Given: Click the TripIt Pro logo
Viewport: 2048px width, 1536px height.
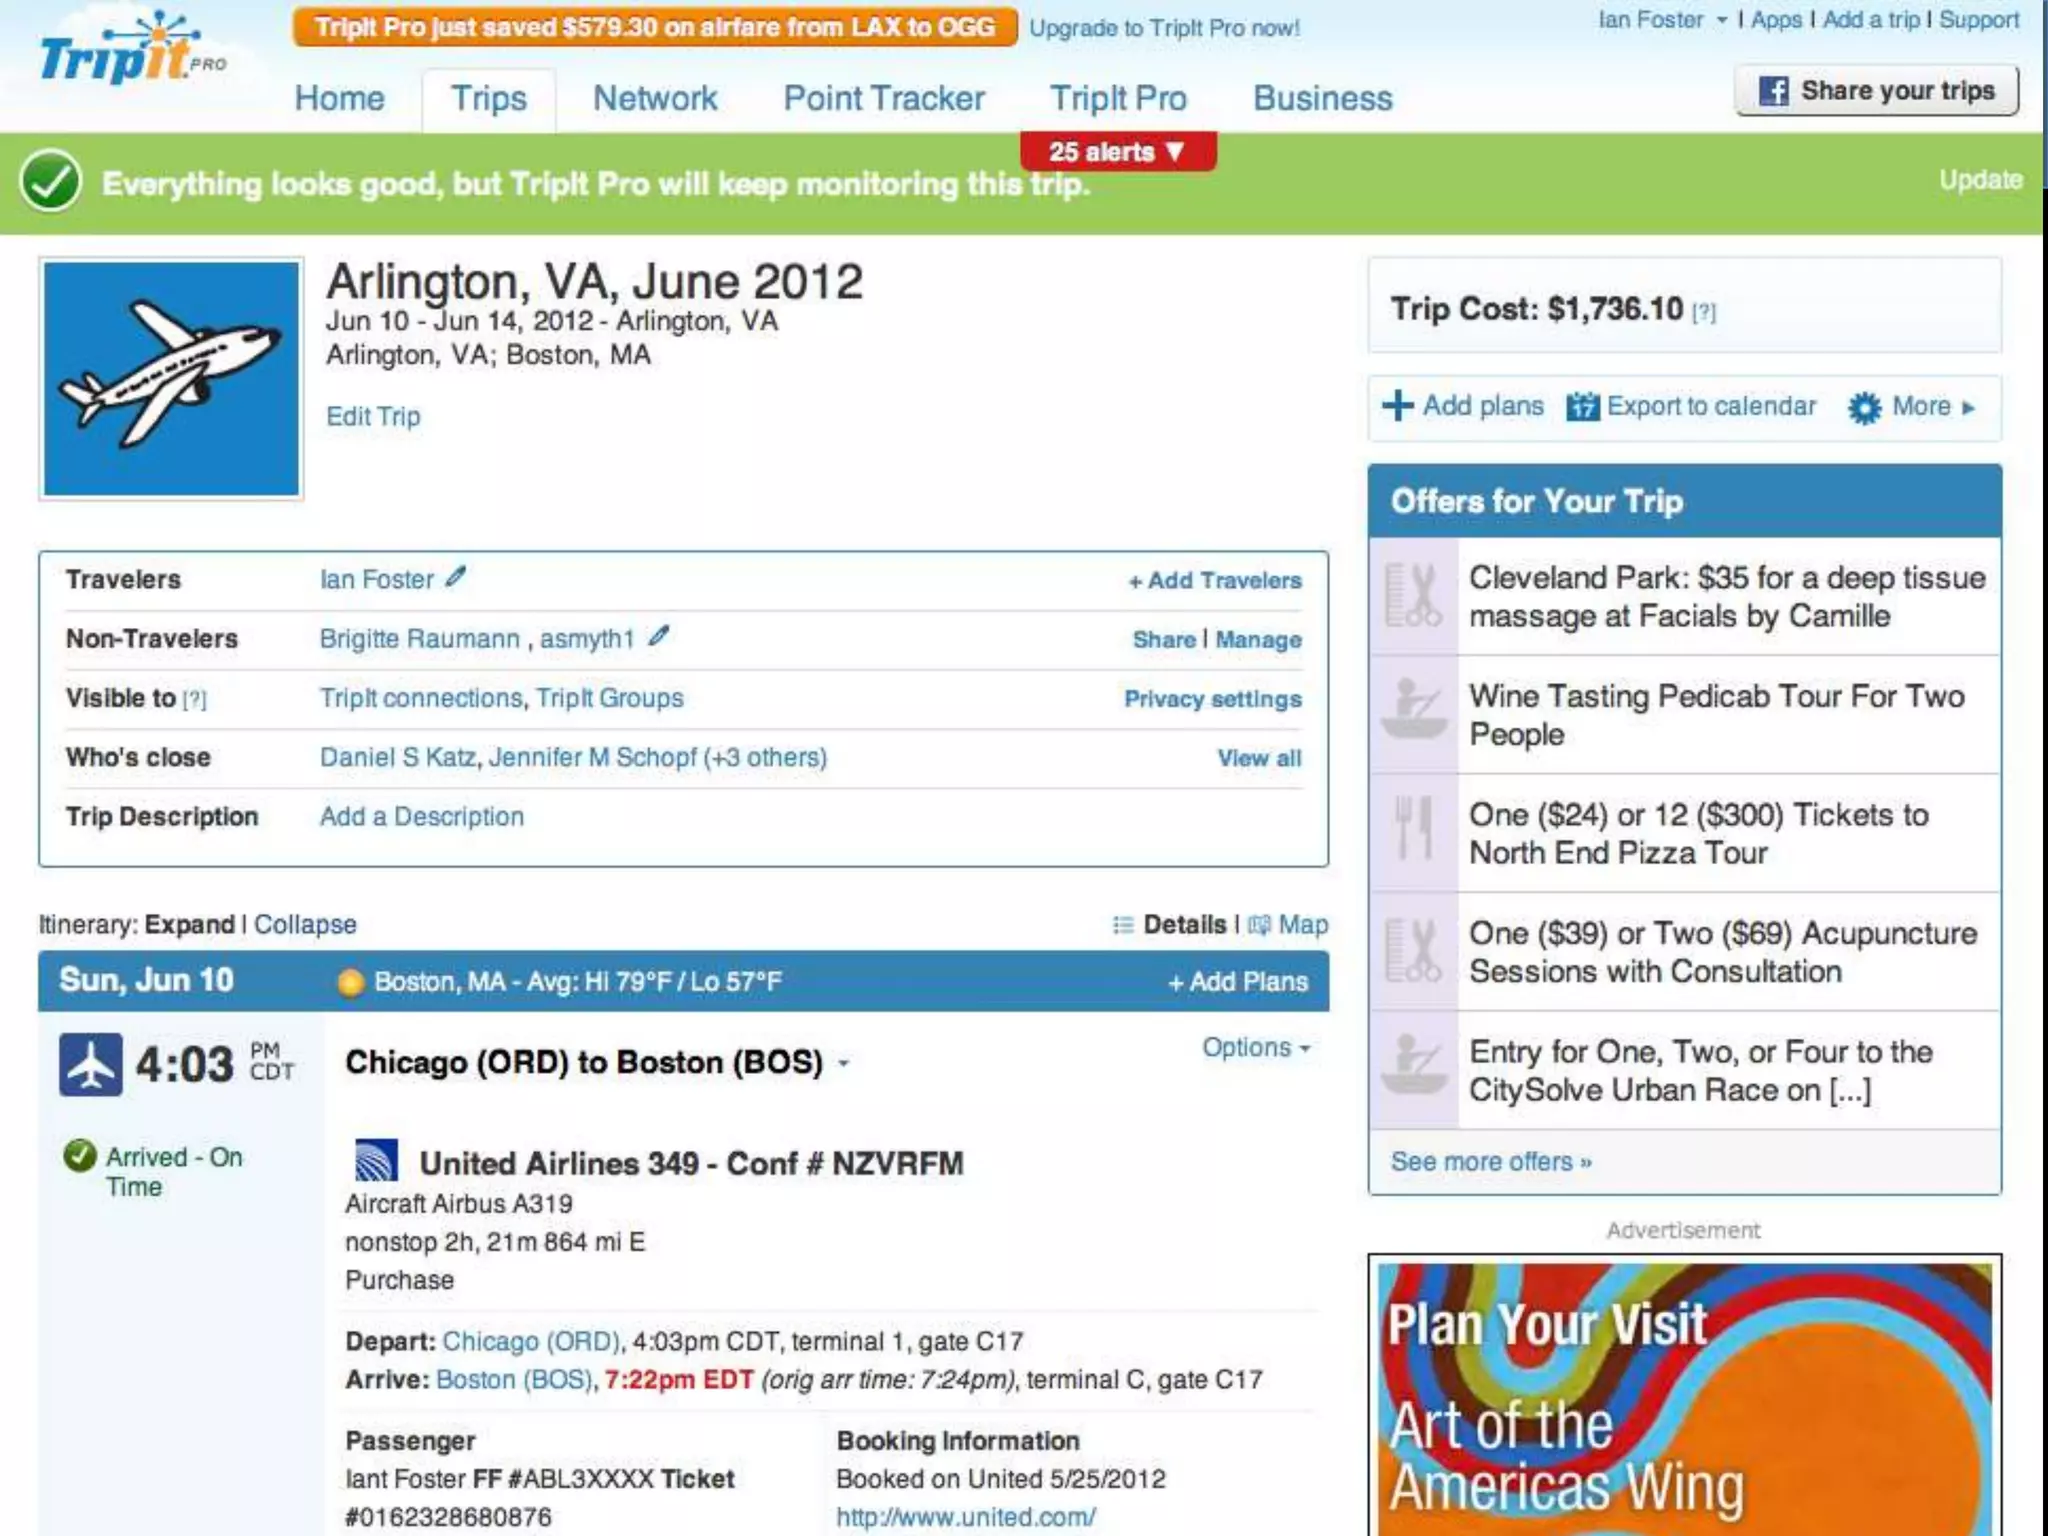Looking at the screenshot, I should pos(130,52).
